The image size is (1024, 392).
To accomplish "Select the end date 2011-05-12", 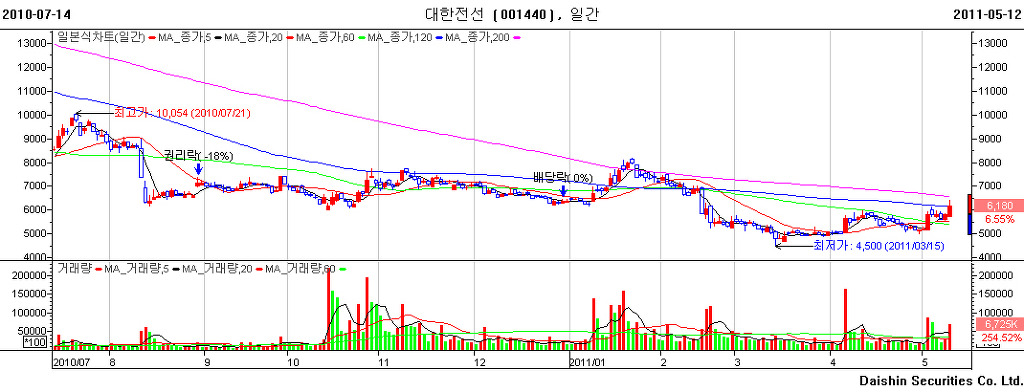I will (x=987, y=14).
